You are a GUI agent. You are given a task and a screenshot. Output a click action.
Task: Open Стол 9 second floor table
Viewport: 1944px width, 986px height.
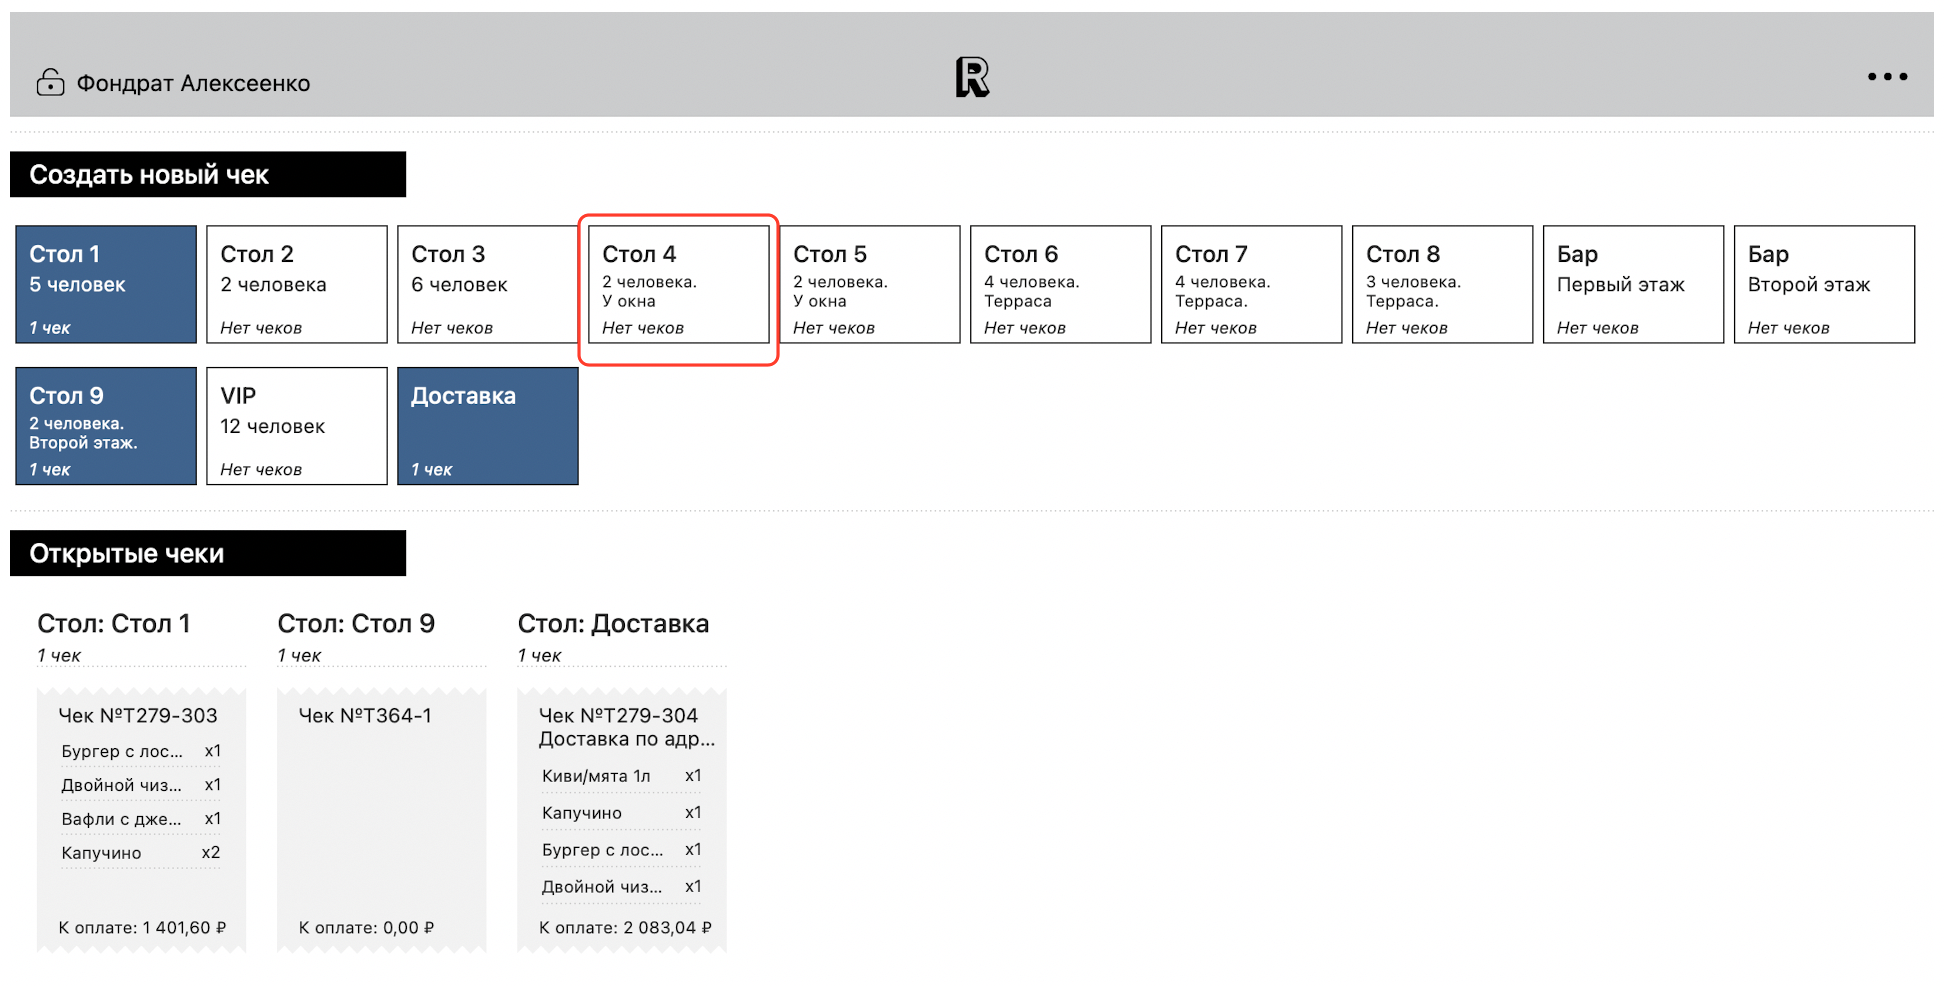pos(106,426)
